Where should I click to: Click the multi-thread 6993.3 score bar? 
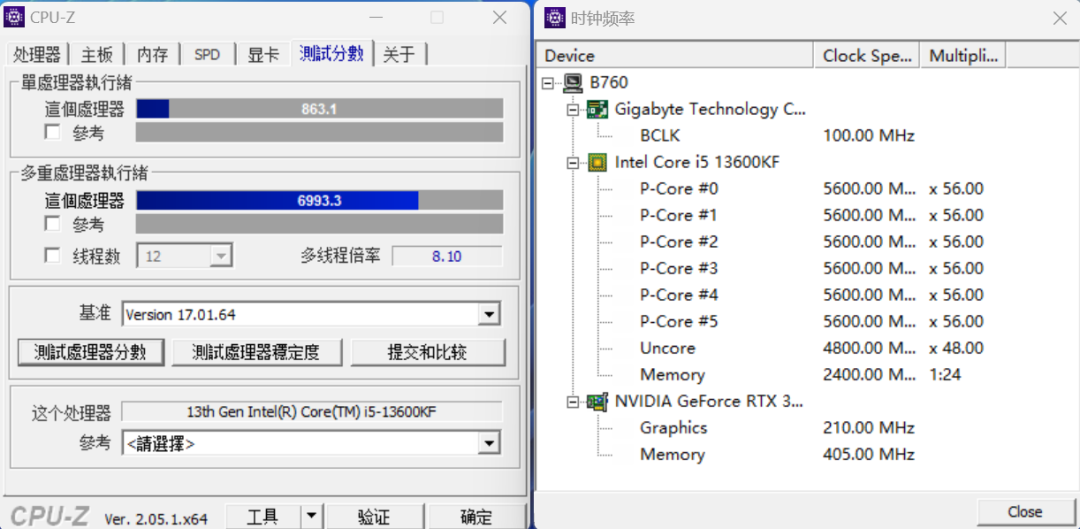tap(320, 200)
